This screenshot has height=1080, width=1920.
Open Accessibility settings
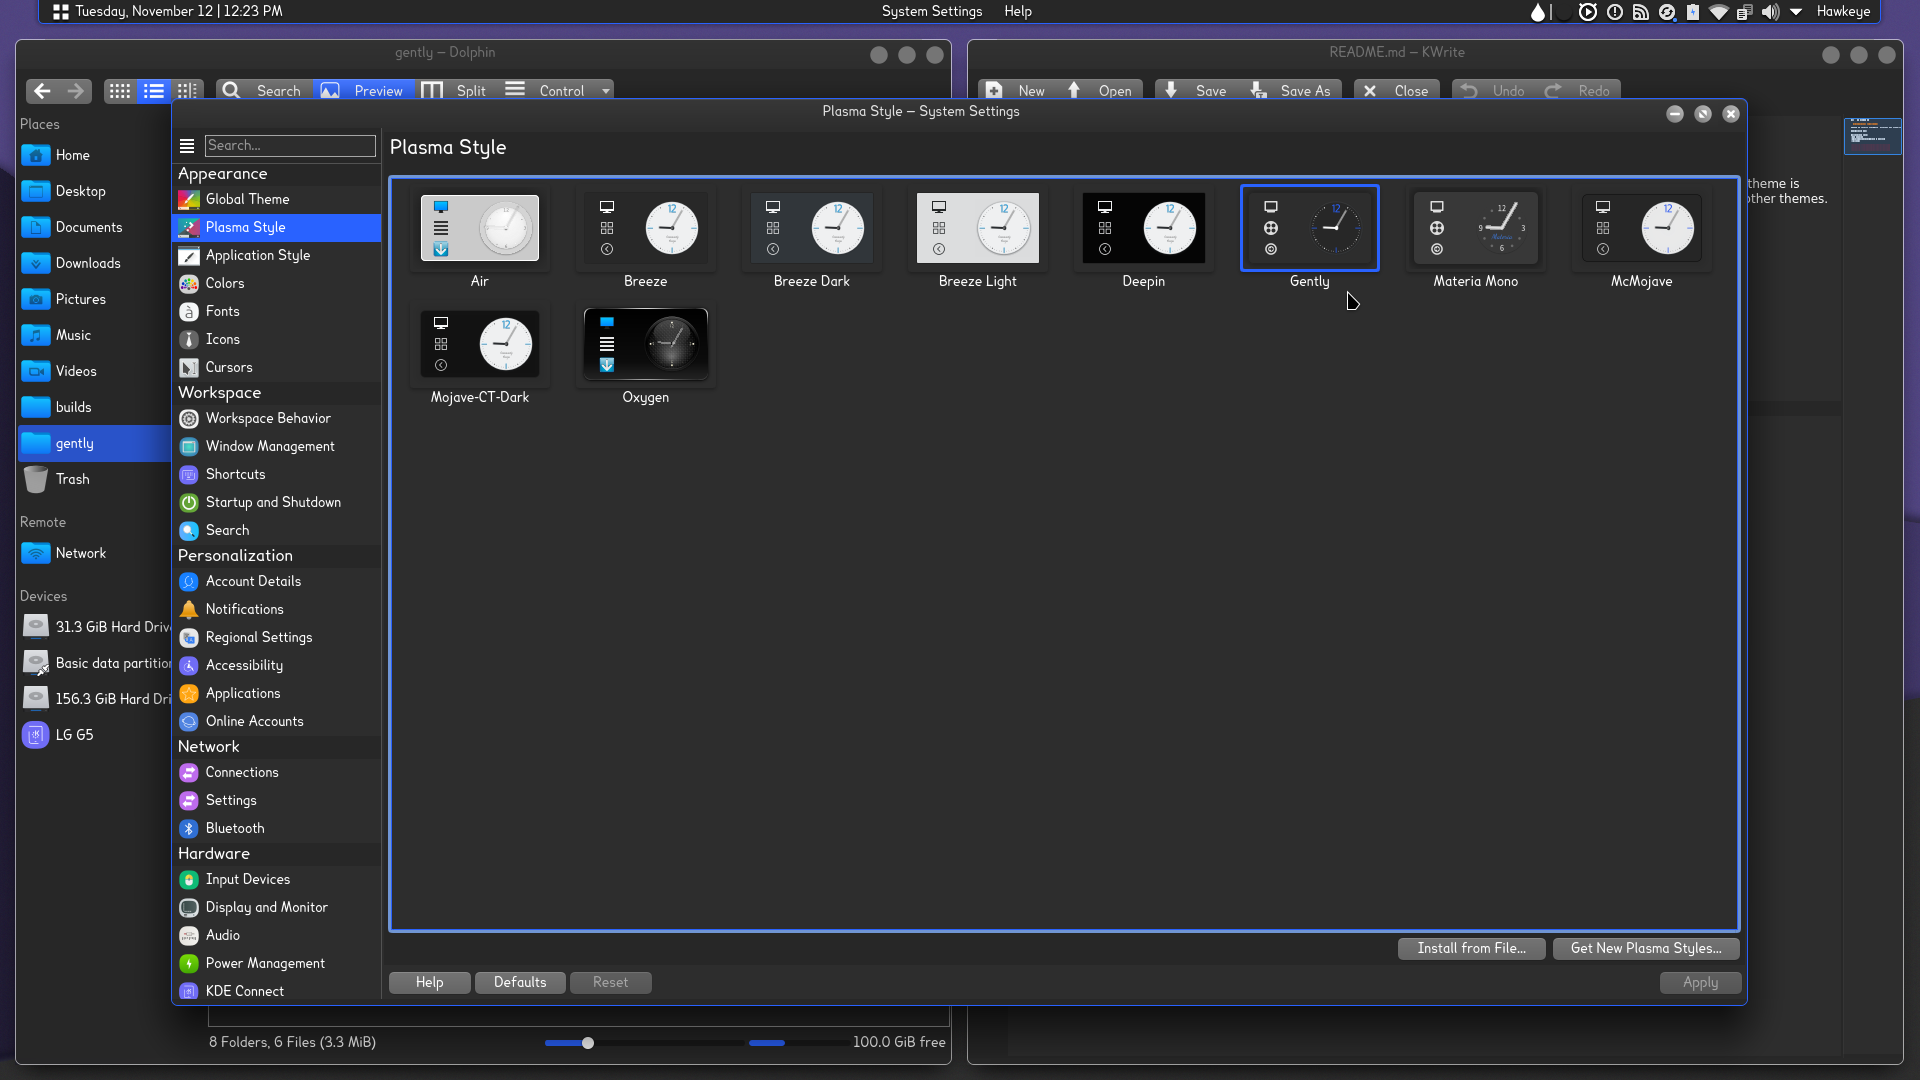coord(276,665)
